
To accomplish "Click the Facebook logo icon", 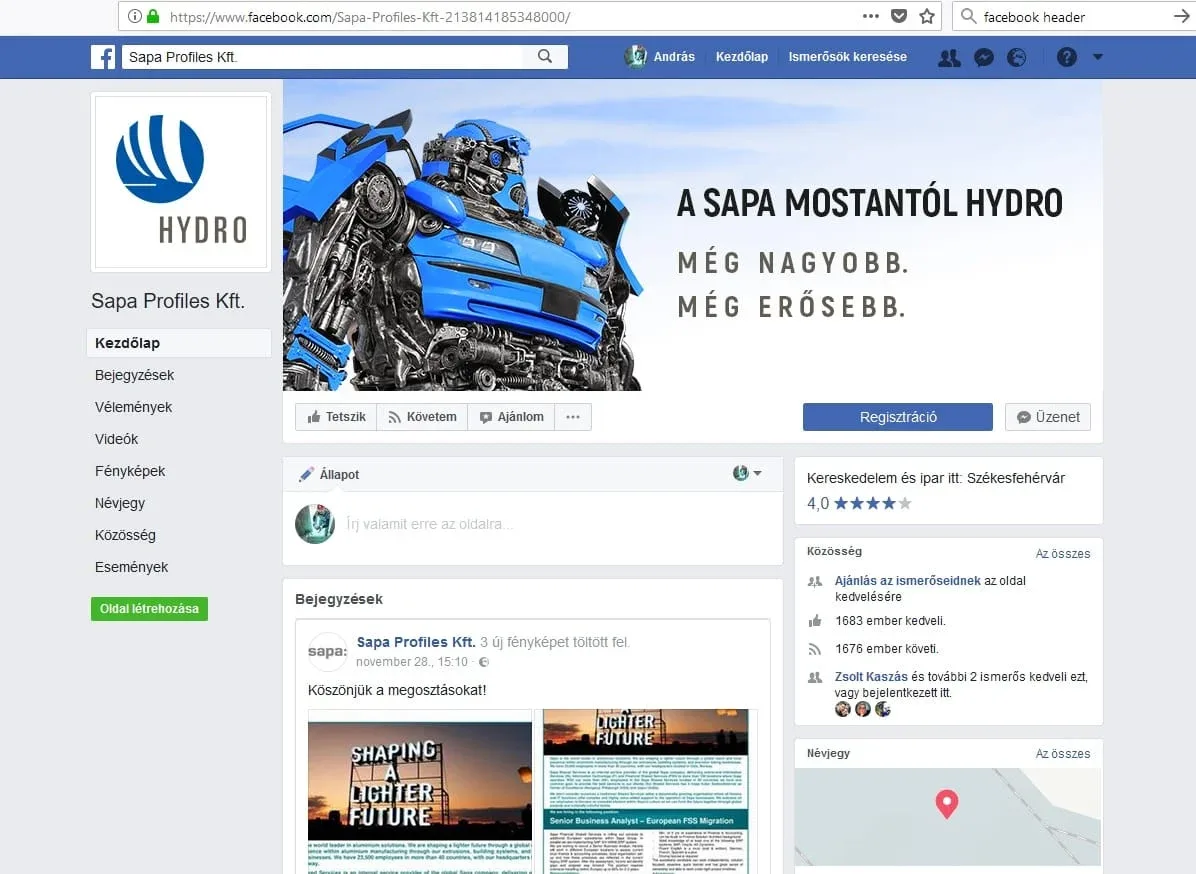I will point(103,56).
